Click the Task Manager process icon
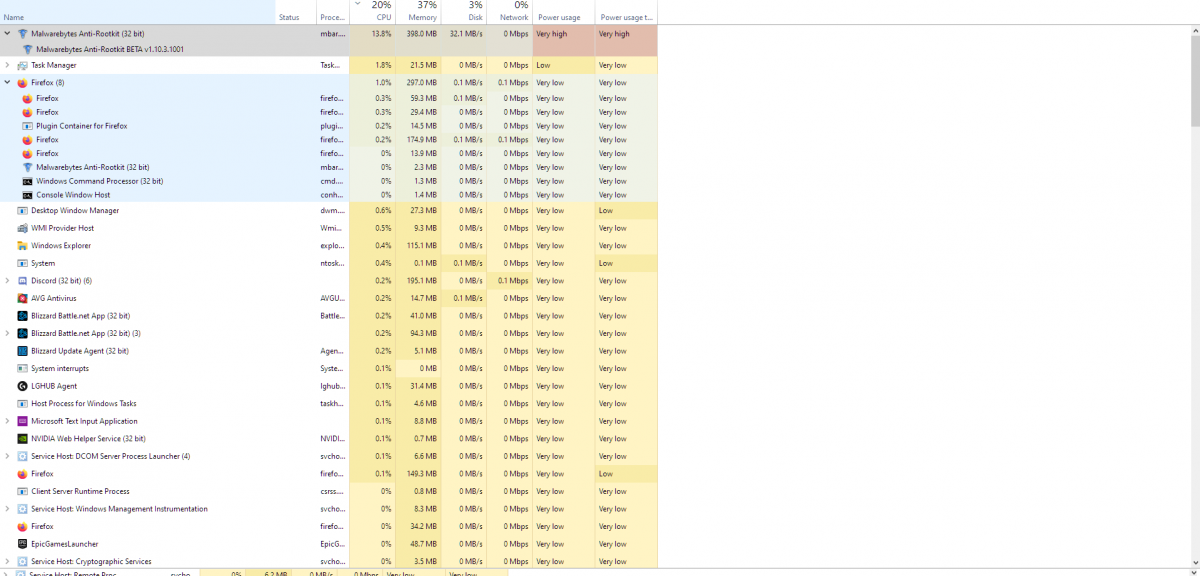 (22, 65)
